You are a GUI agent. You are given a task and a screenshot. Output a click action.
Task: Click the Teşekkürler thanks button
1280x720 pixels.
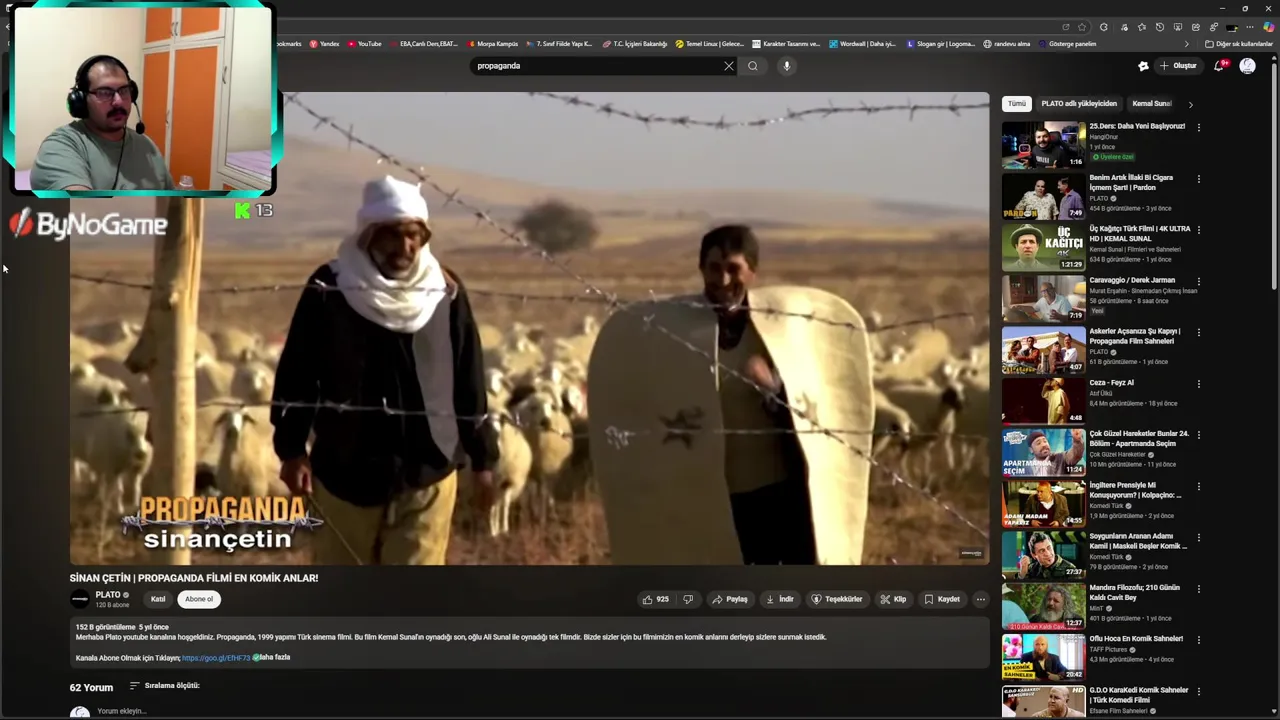[837, 599]
